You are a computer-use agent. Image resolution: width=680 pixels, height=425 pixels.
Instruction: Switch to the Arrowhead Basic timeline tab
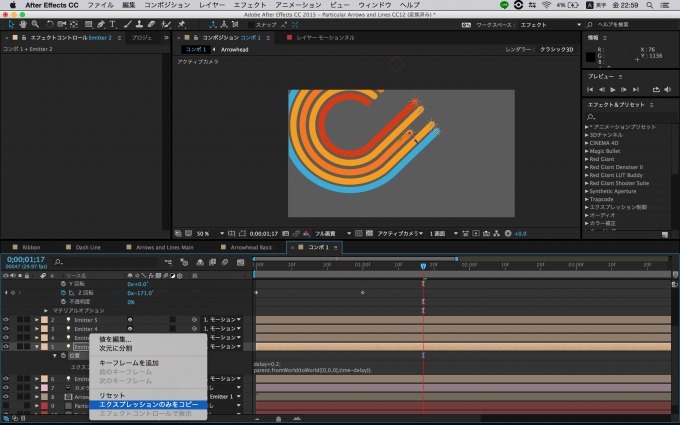[x=252, y=246]
